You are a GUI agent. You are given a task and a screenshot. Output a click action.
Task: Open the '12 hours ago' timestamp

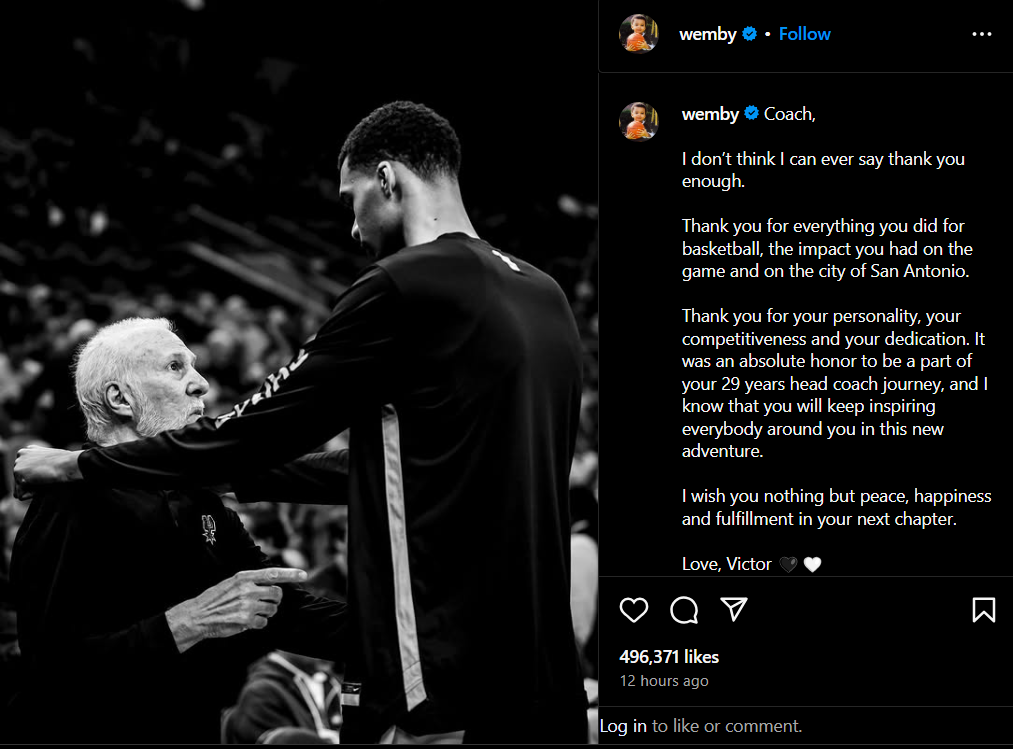(663, 680)
